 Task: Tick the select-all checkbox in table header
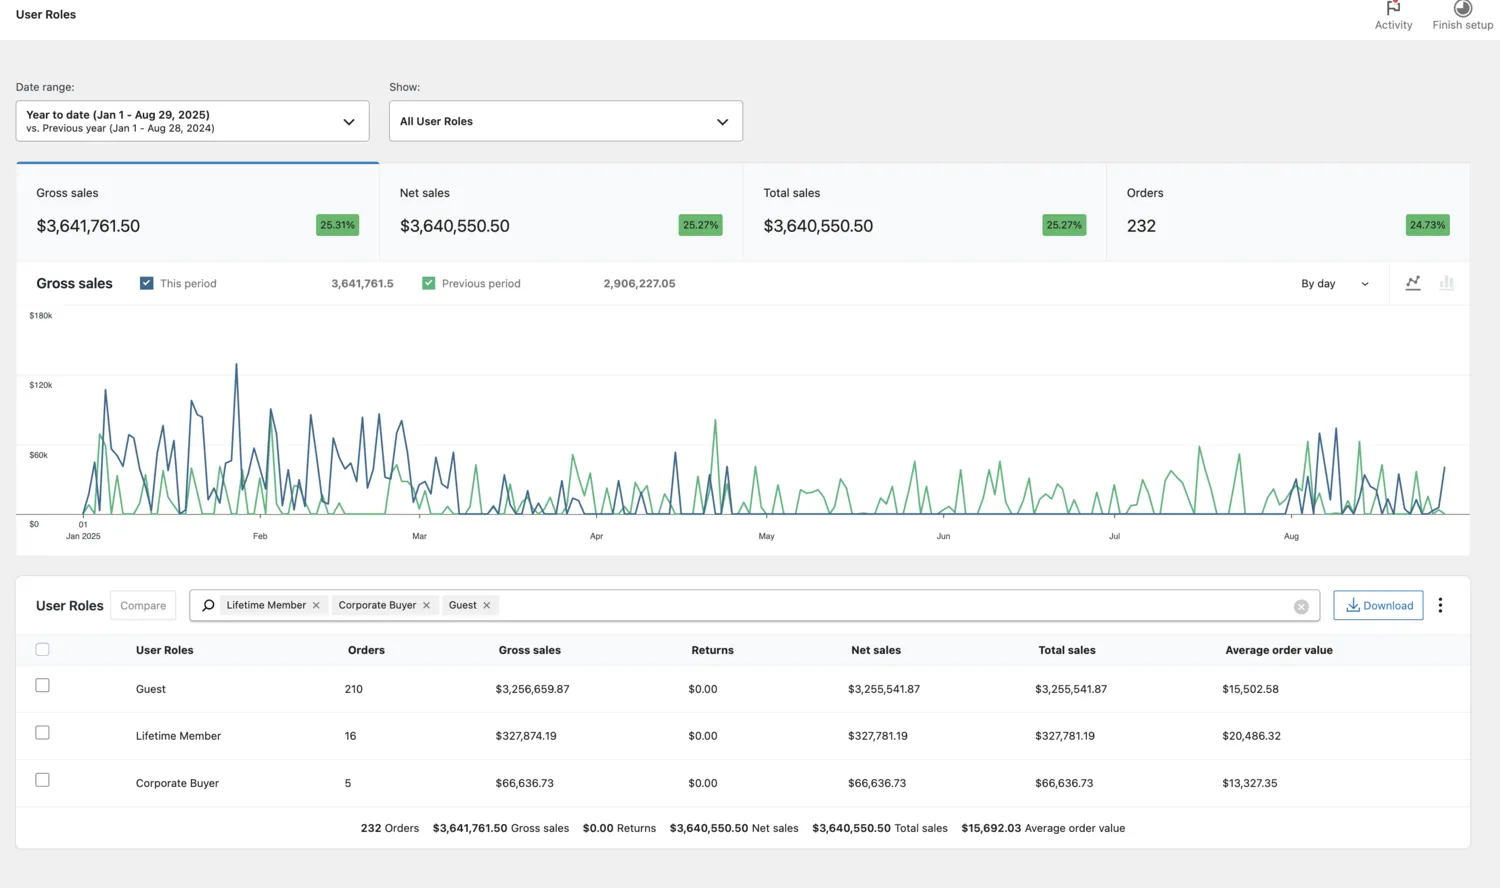(x=42, y=650)
